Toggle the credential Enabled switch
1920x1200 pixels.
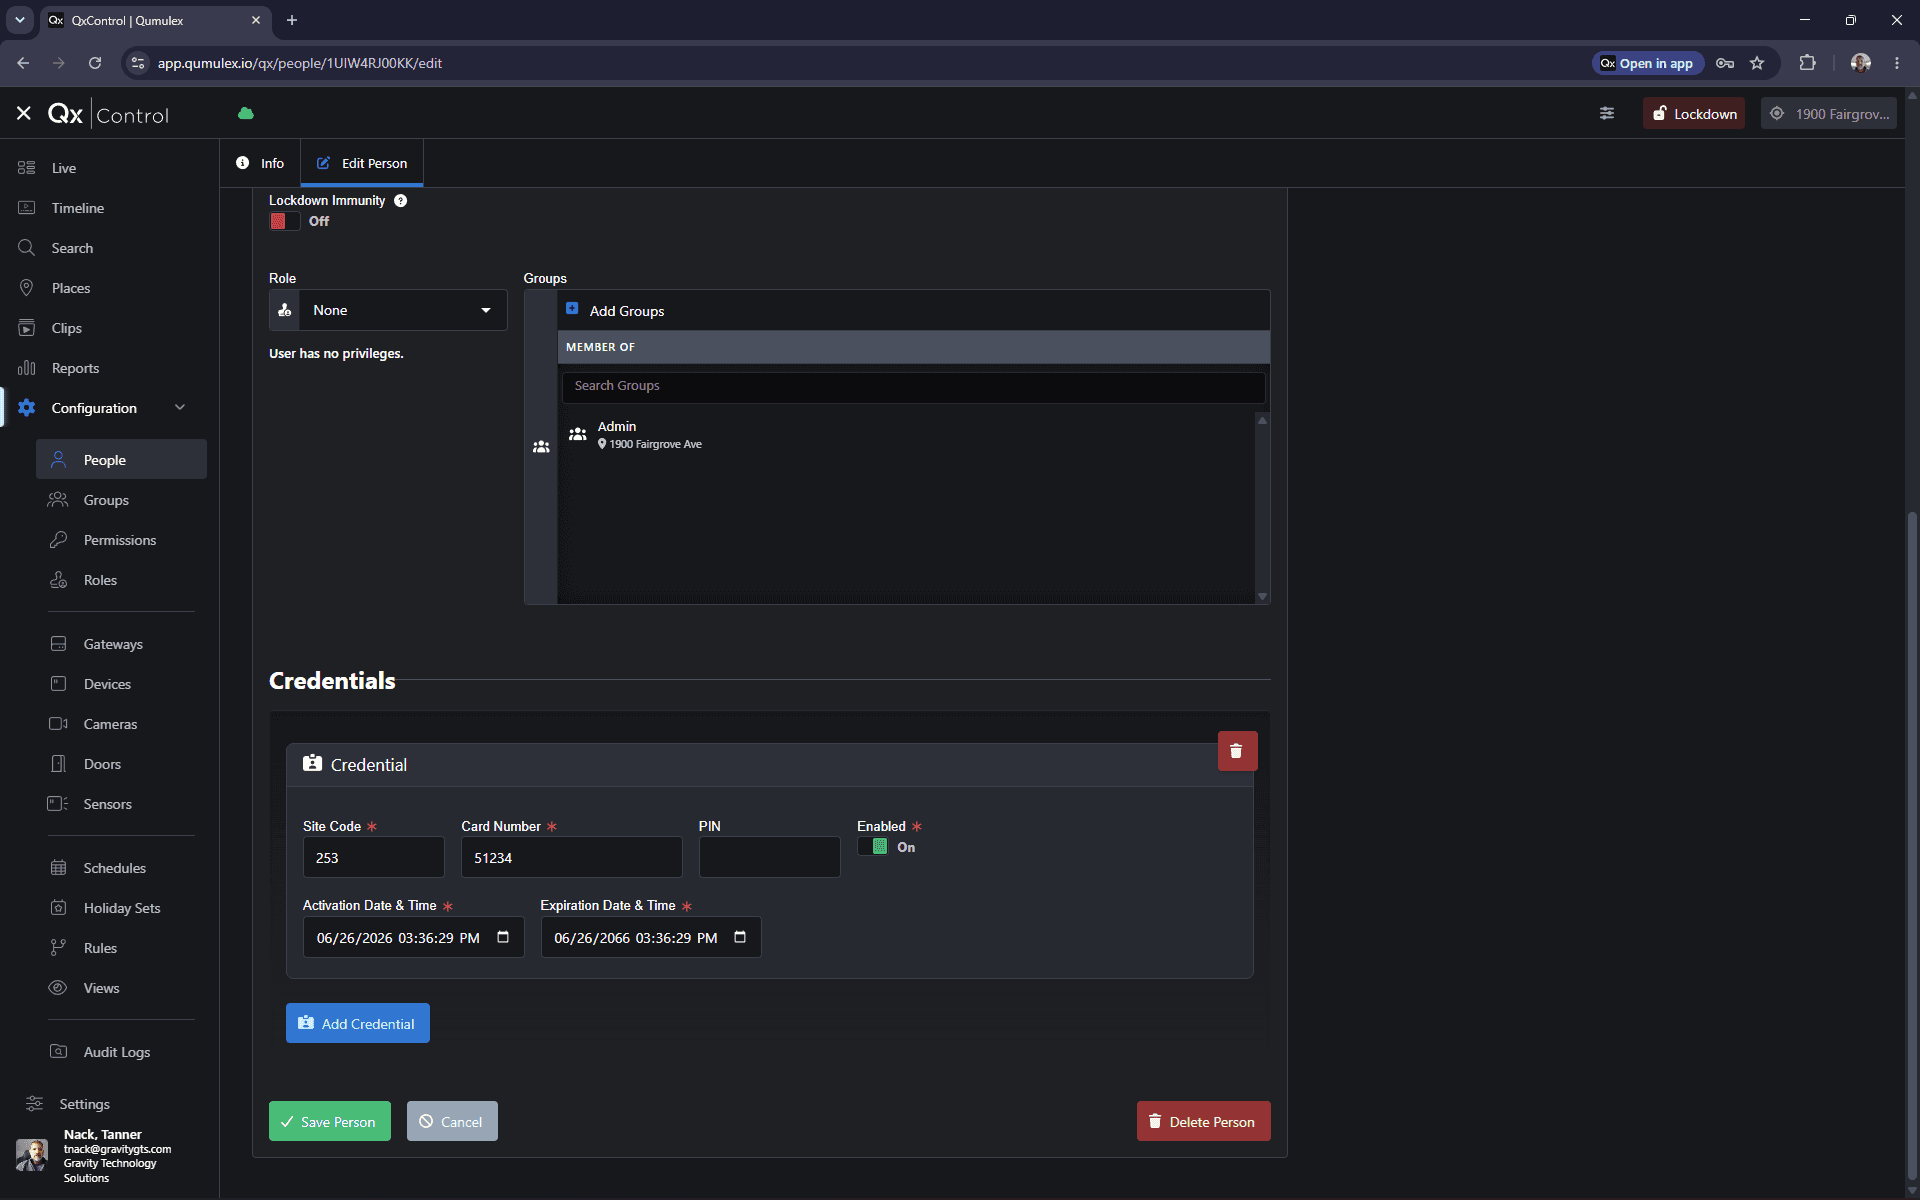873,847
